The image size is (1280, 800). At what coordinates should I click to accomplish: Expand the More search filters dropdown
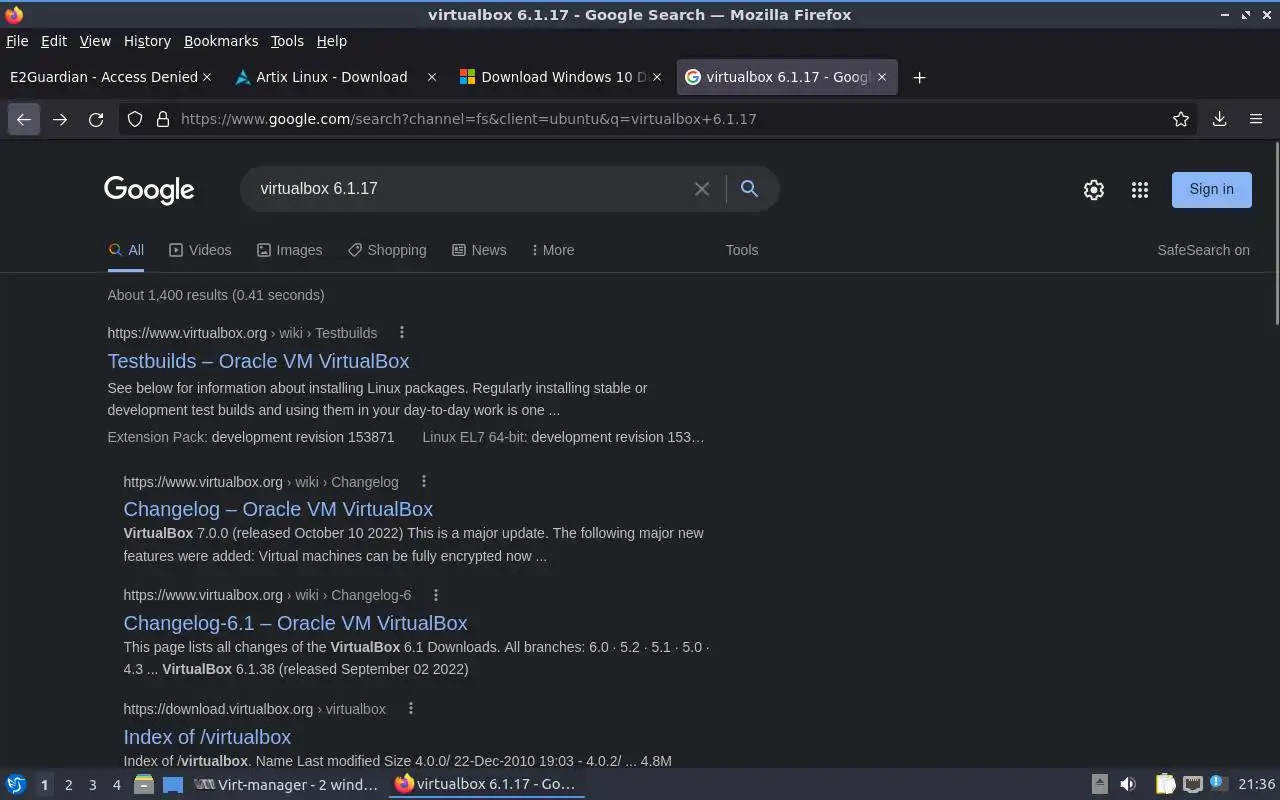(553, 250)
